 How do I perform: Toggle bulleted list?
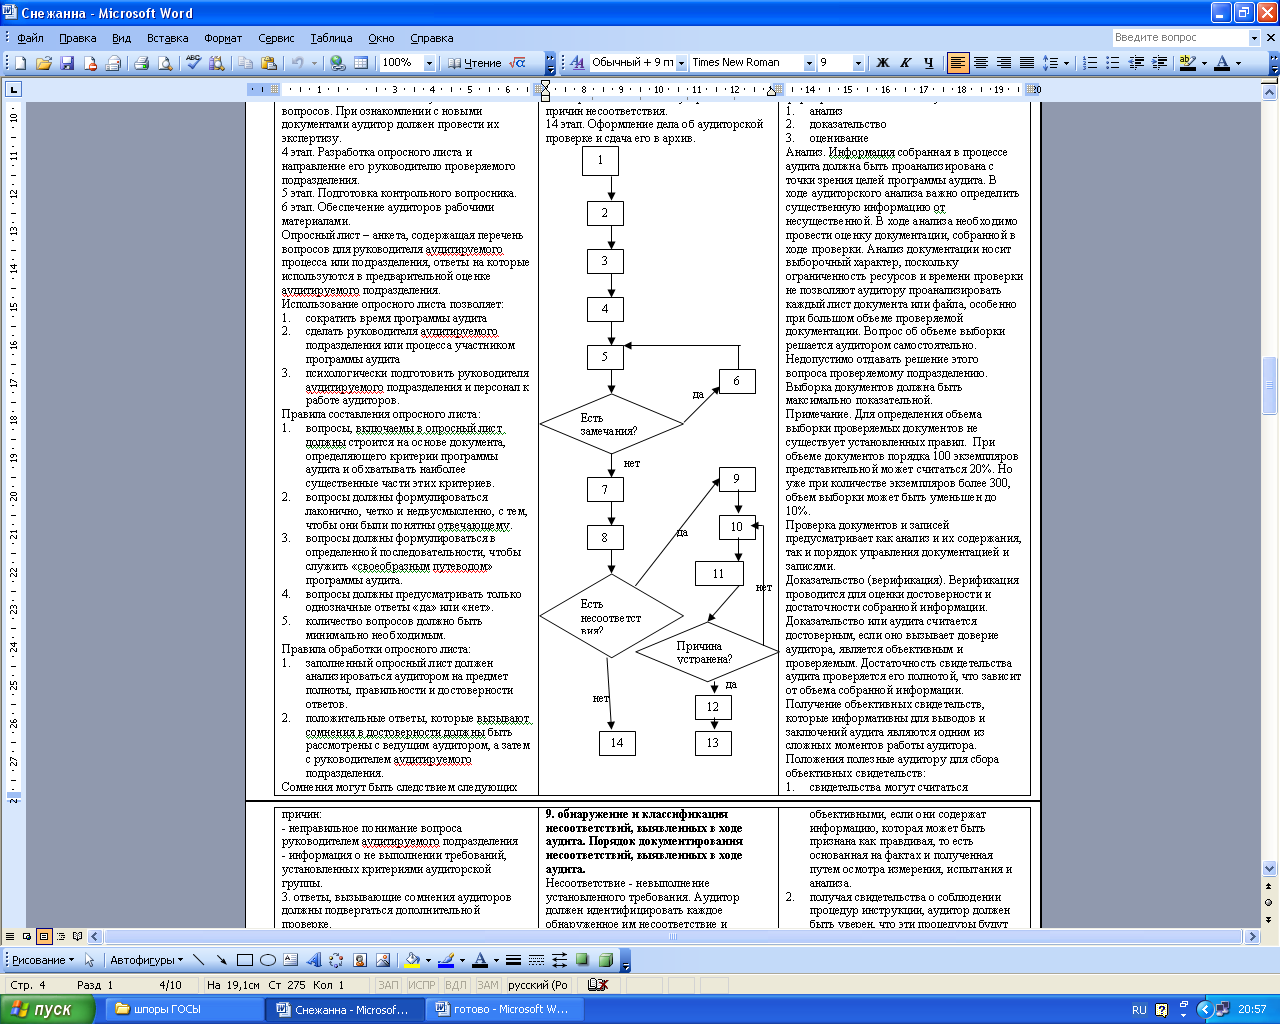(x=1114, y=63)
